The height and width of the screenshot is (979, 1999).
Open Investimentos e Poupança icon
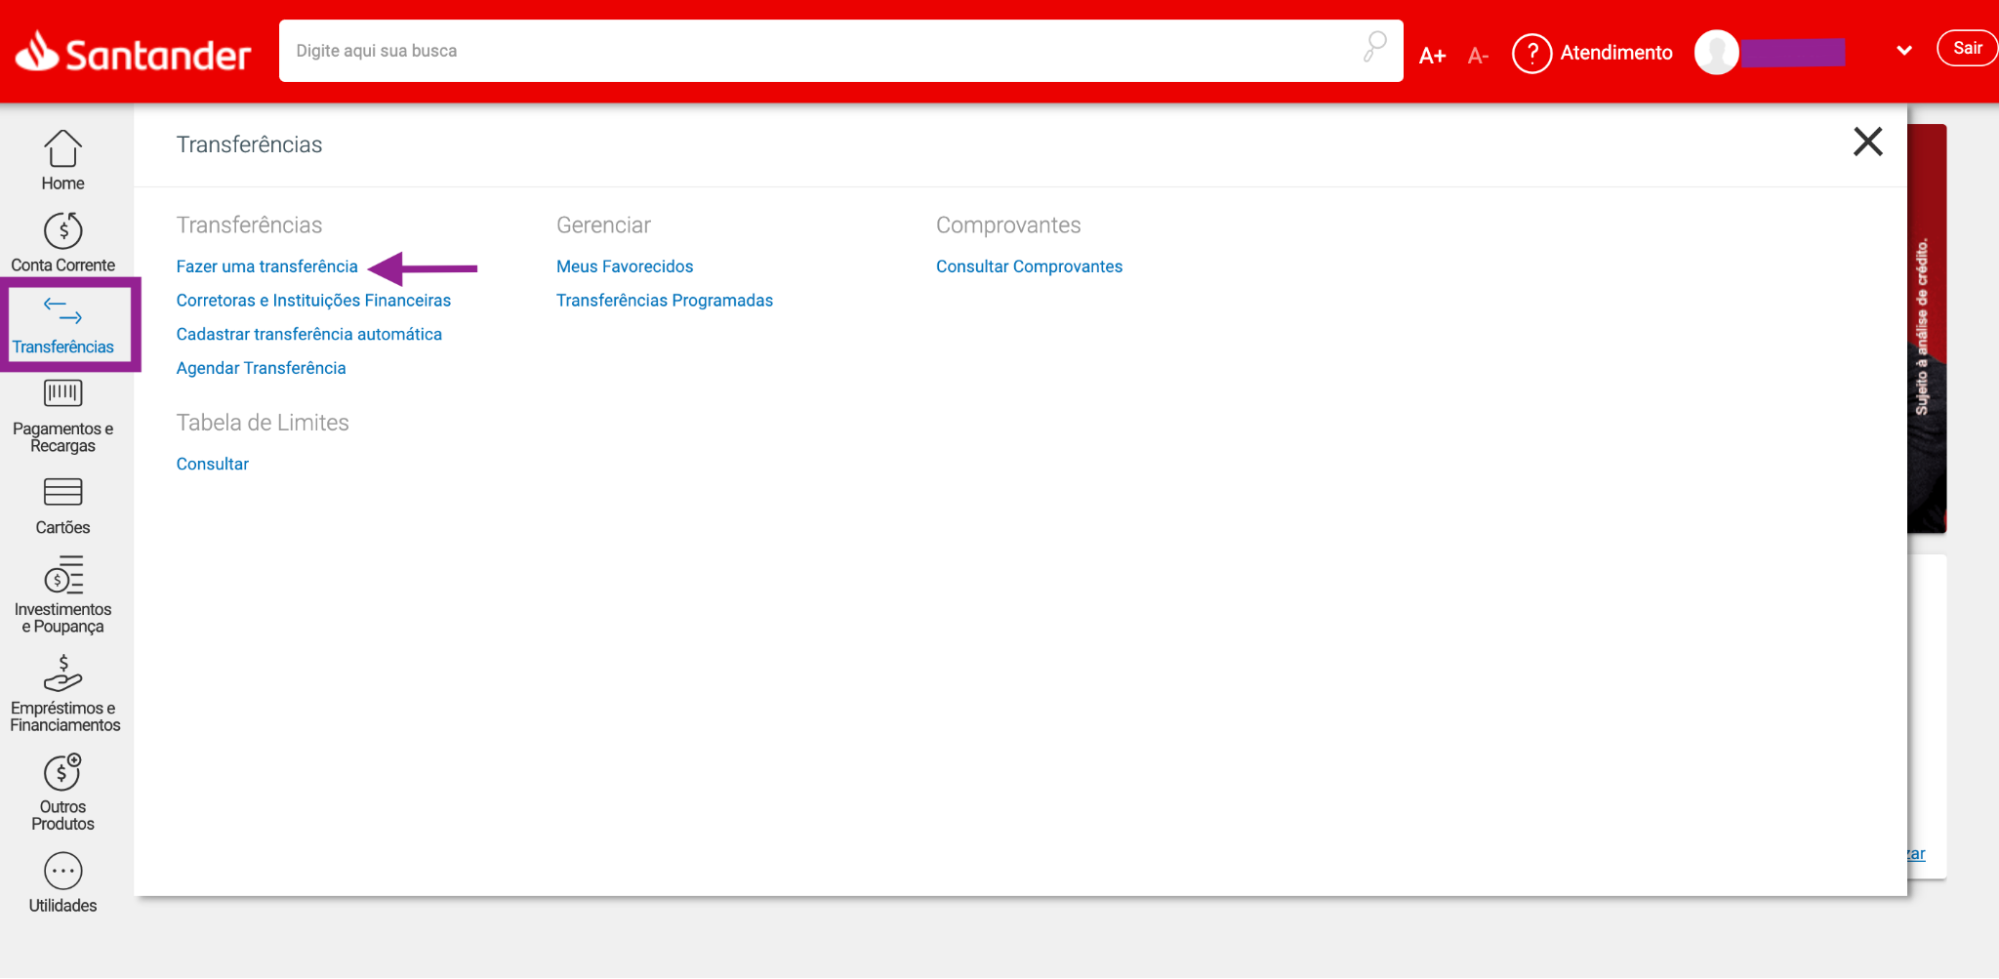[62, 576]
